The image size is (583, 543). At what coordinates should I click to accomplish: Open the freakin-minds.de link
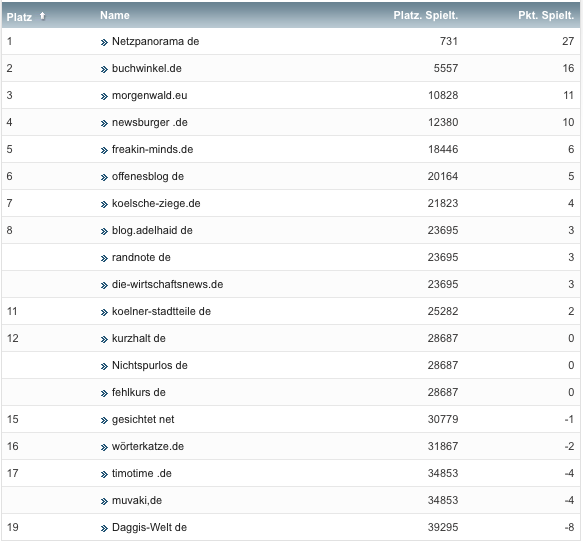coord(152,150)
